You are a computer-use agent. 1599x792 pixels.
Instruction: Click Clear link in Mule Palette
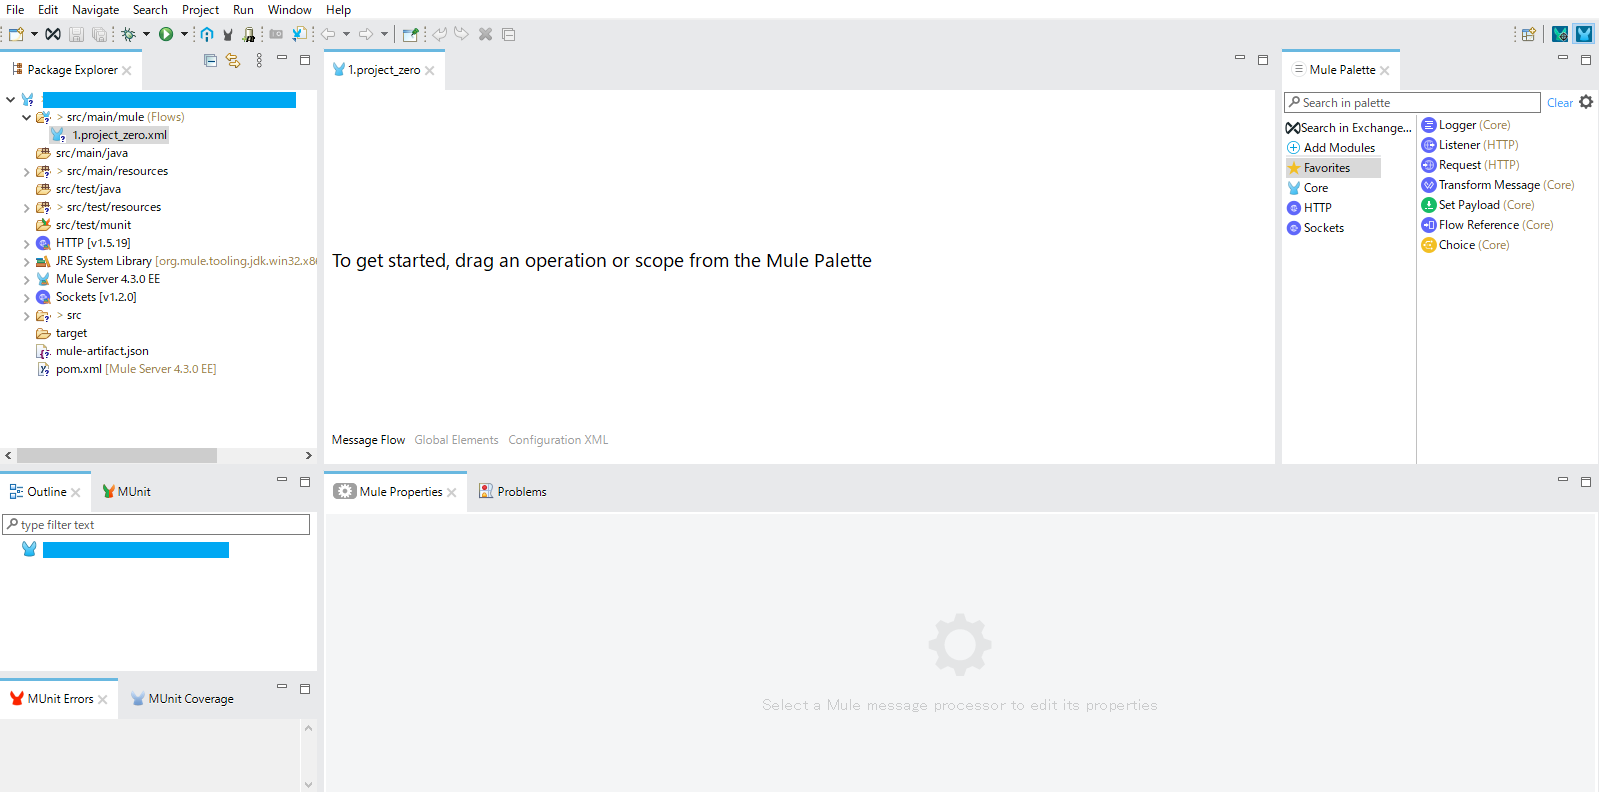[x=1560, y=103]
